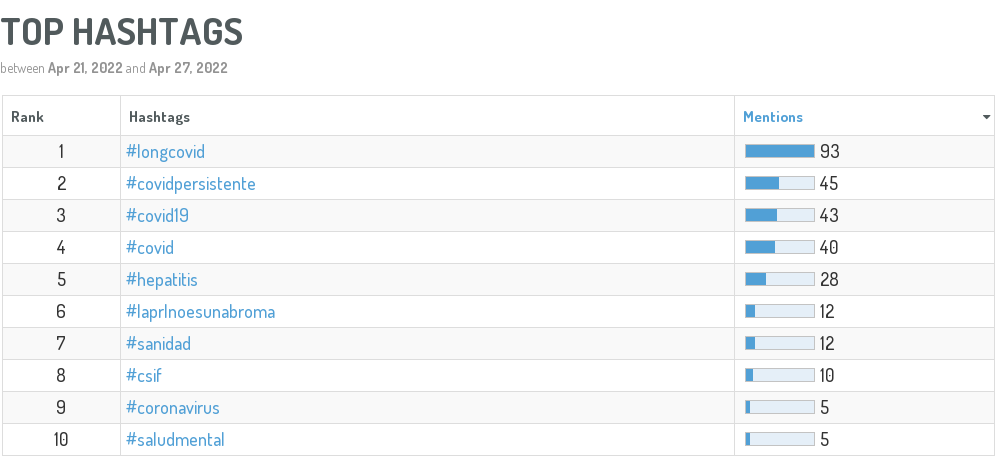1005x461 pixels.
Task: Click the mentions bar for #hepatitis
Action: coord(780,280)
